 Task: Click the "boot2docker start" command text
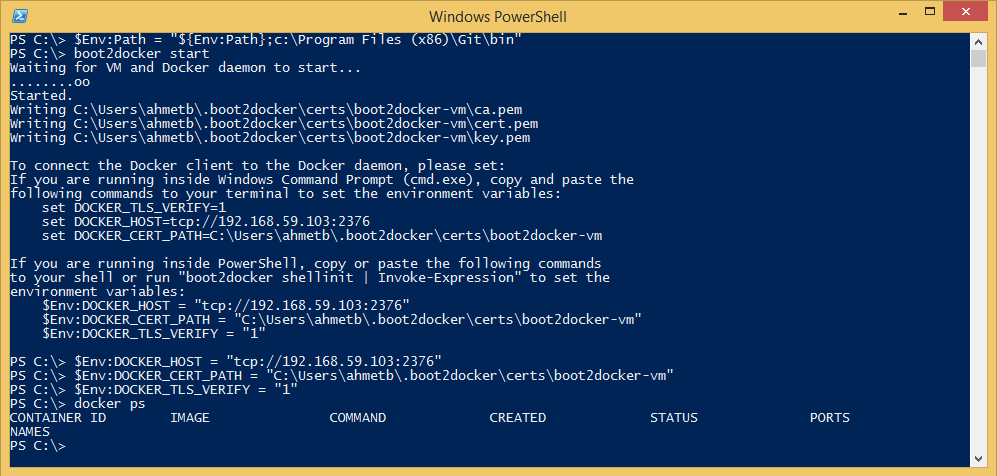point(142,53)
